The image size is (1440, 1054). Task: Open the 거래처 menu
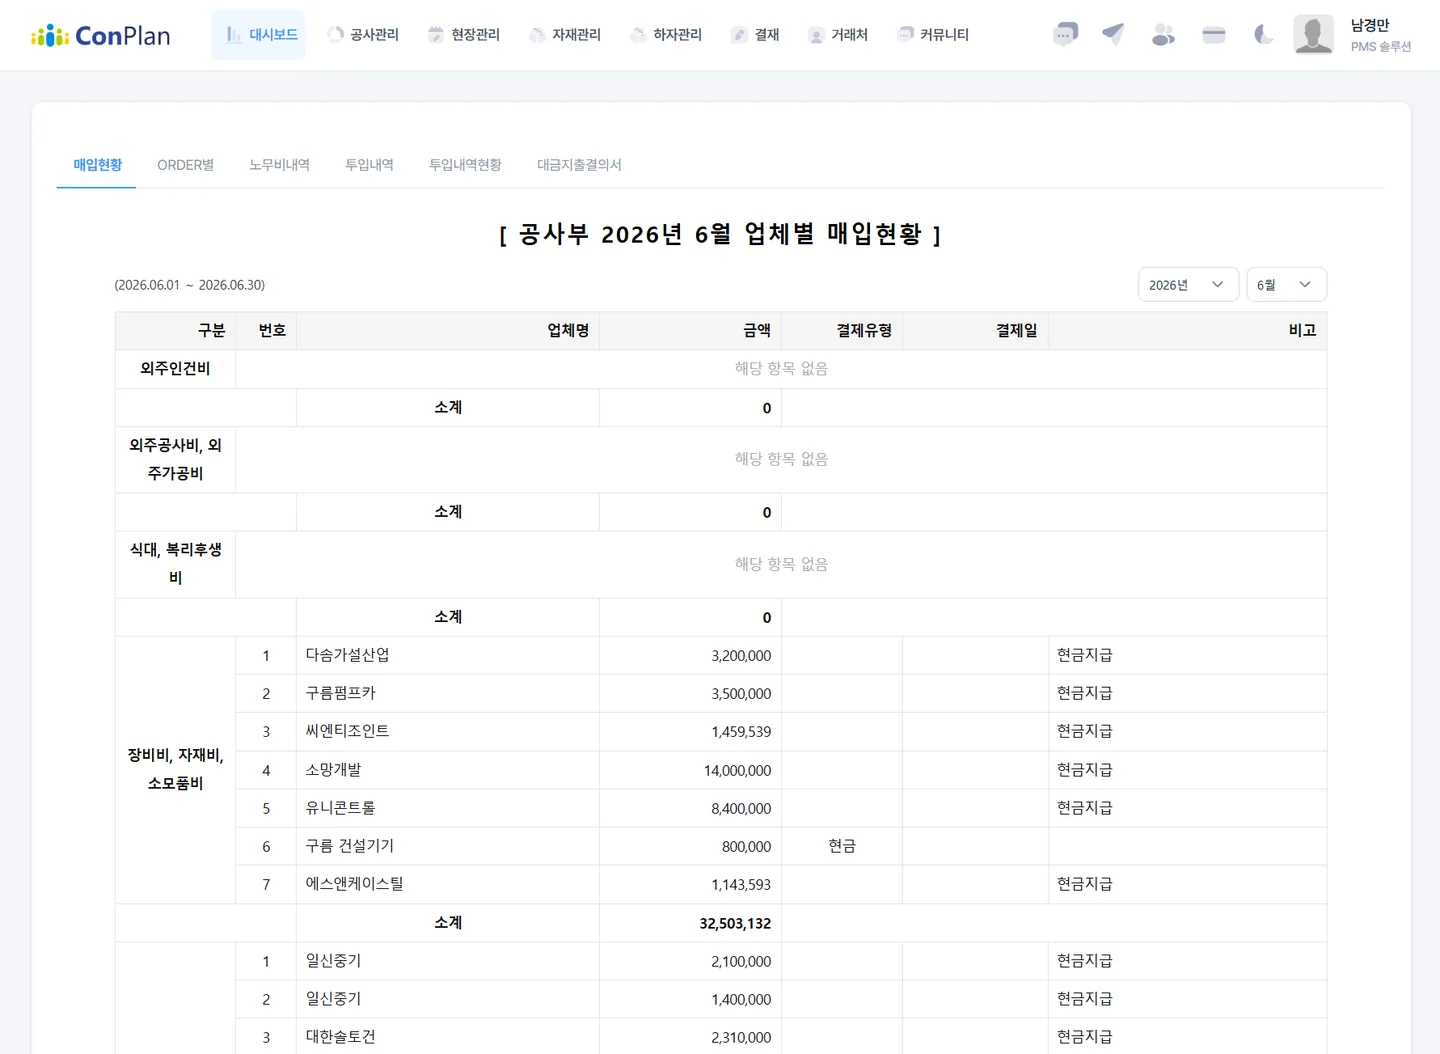click(838, 35)
